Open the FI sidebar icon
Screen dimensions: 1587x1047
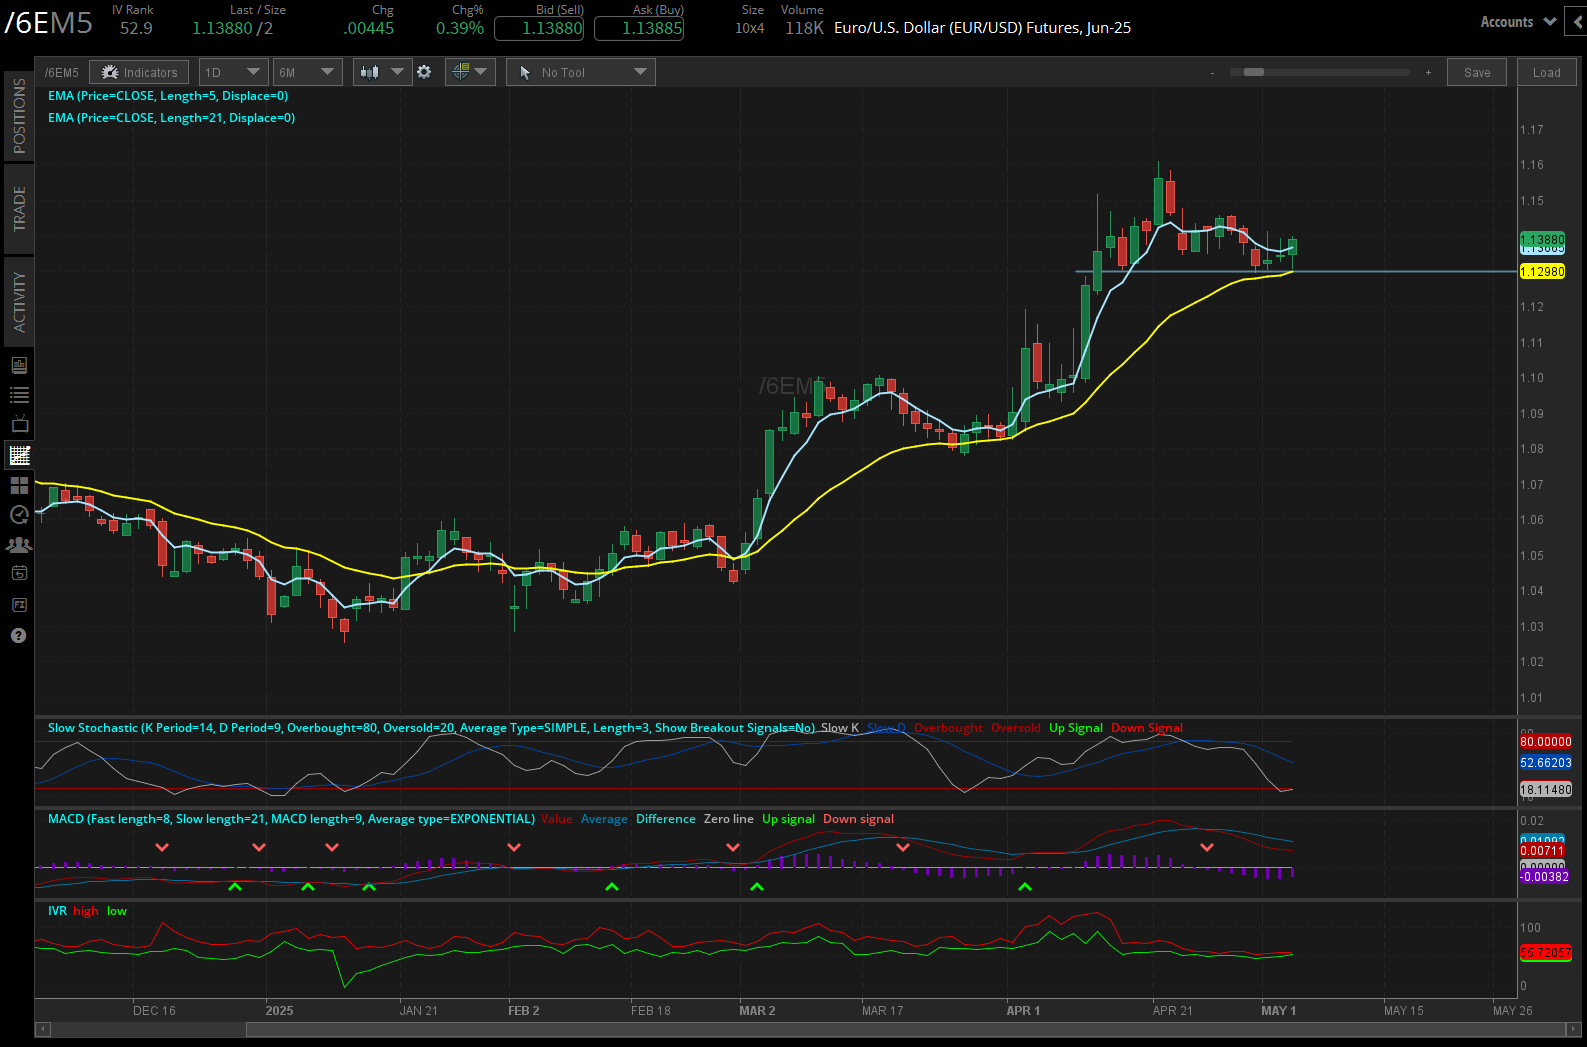[x=19, y=604]
